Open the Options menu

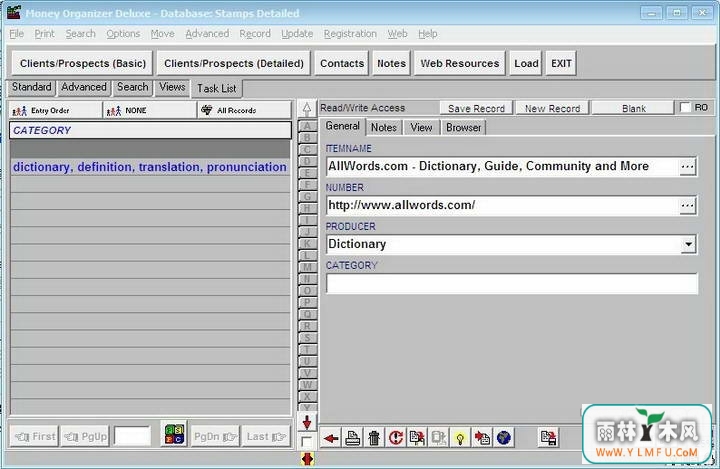click(x=123, y=34)
